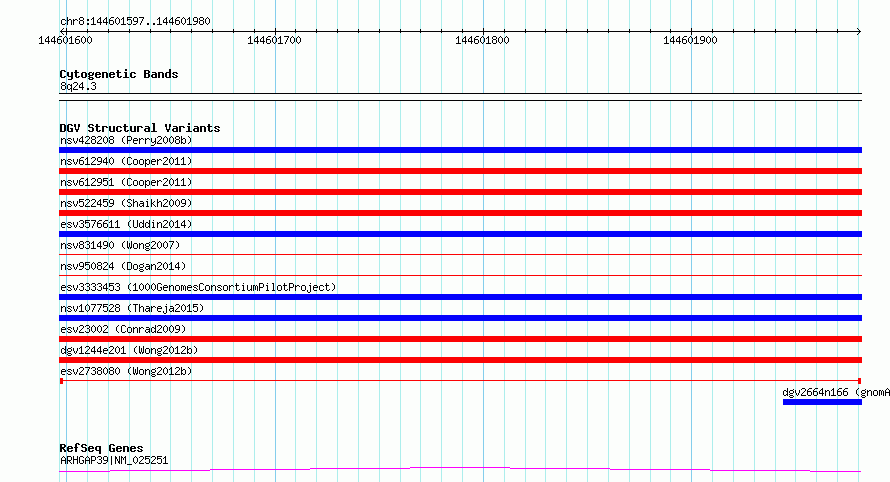Click the nsv612940 (Cooper2011) label
Screen dimensions: 890x482
click(126, 161)
